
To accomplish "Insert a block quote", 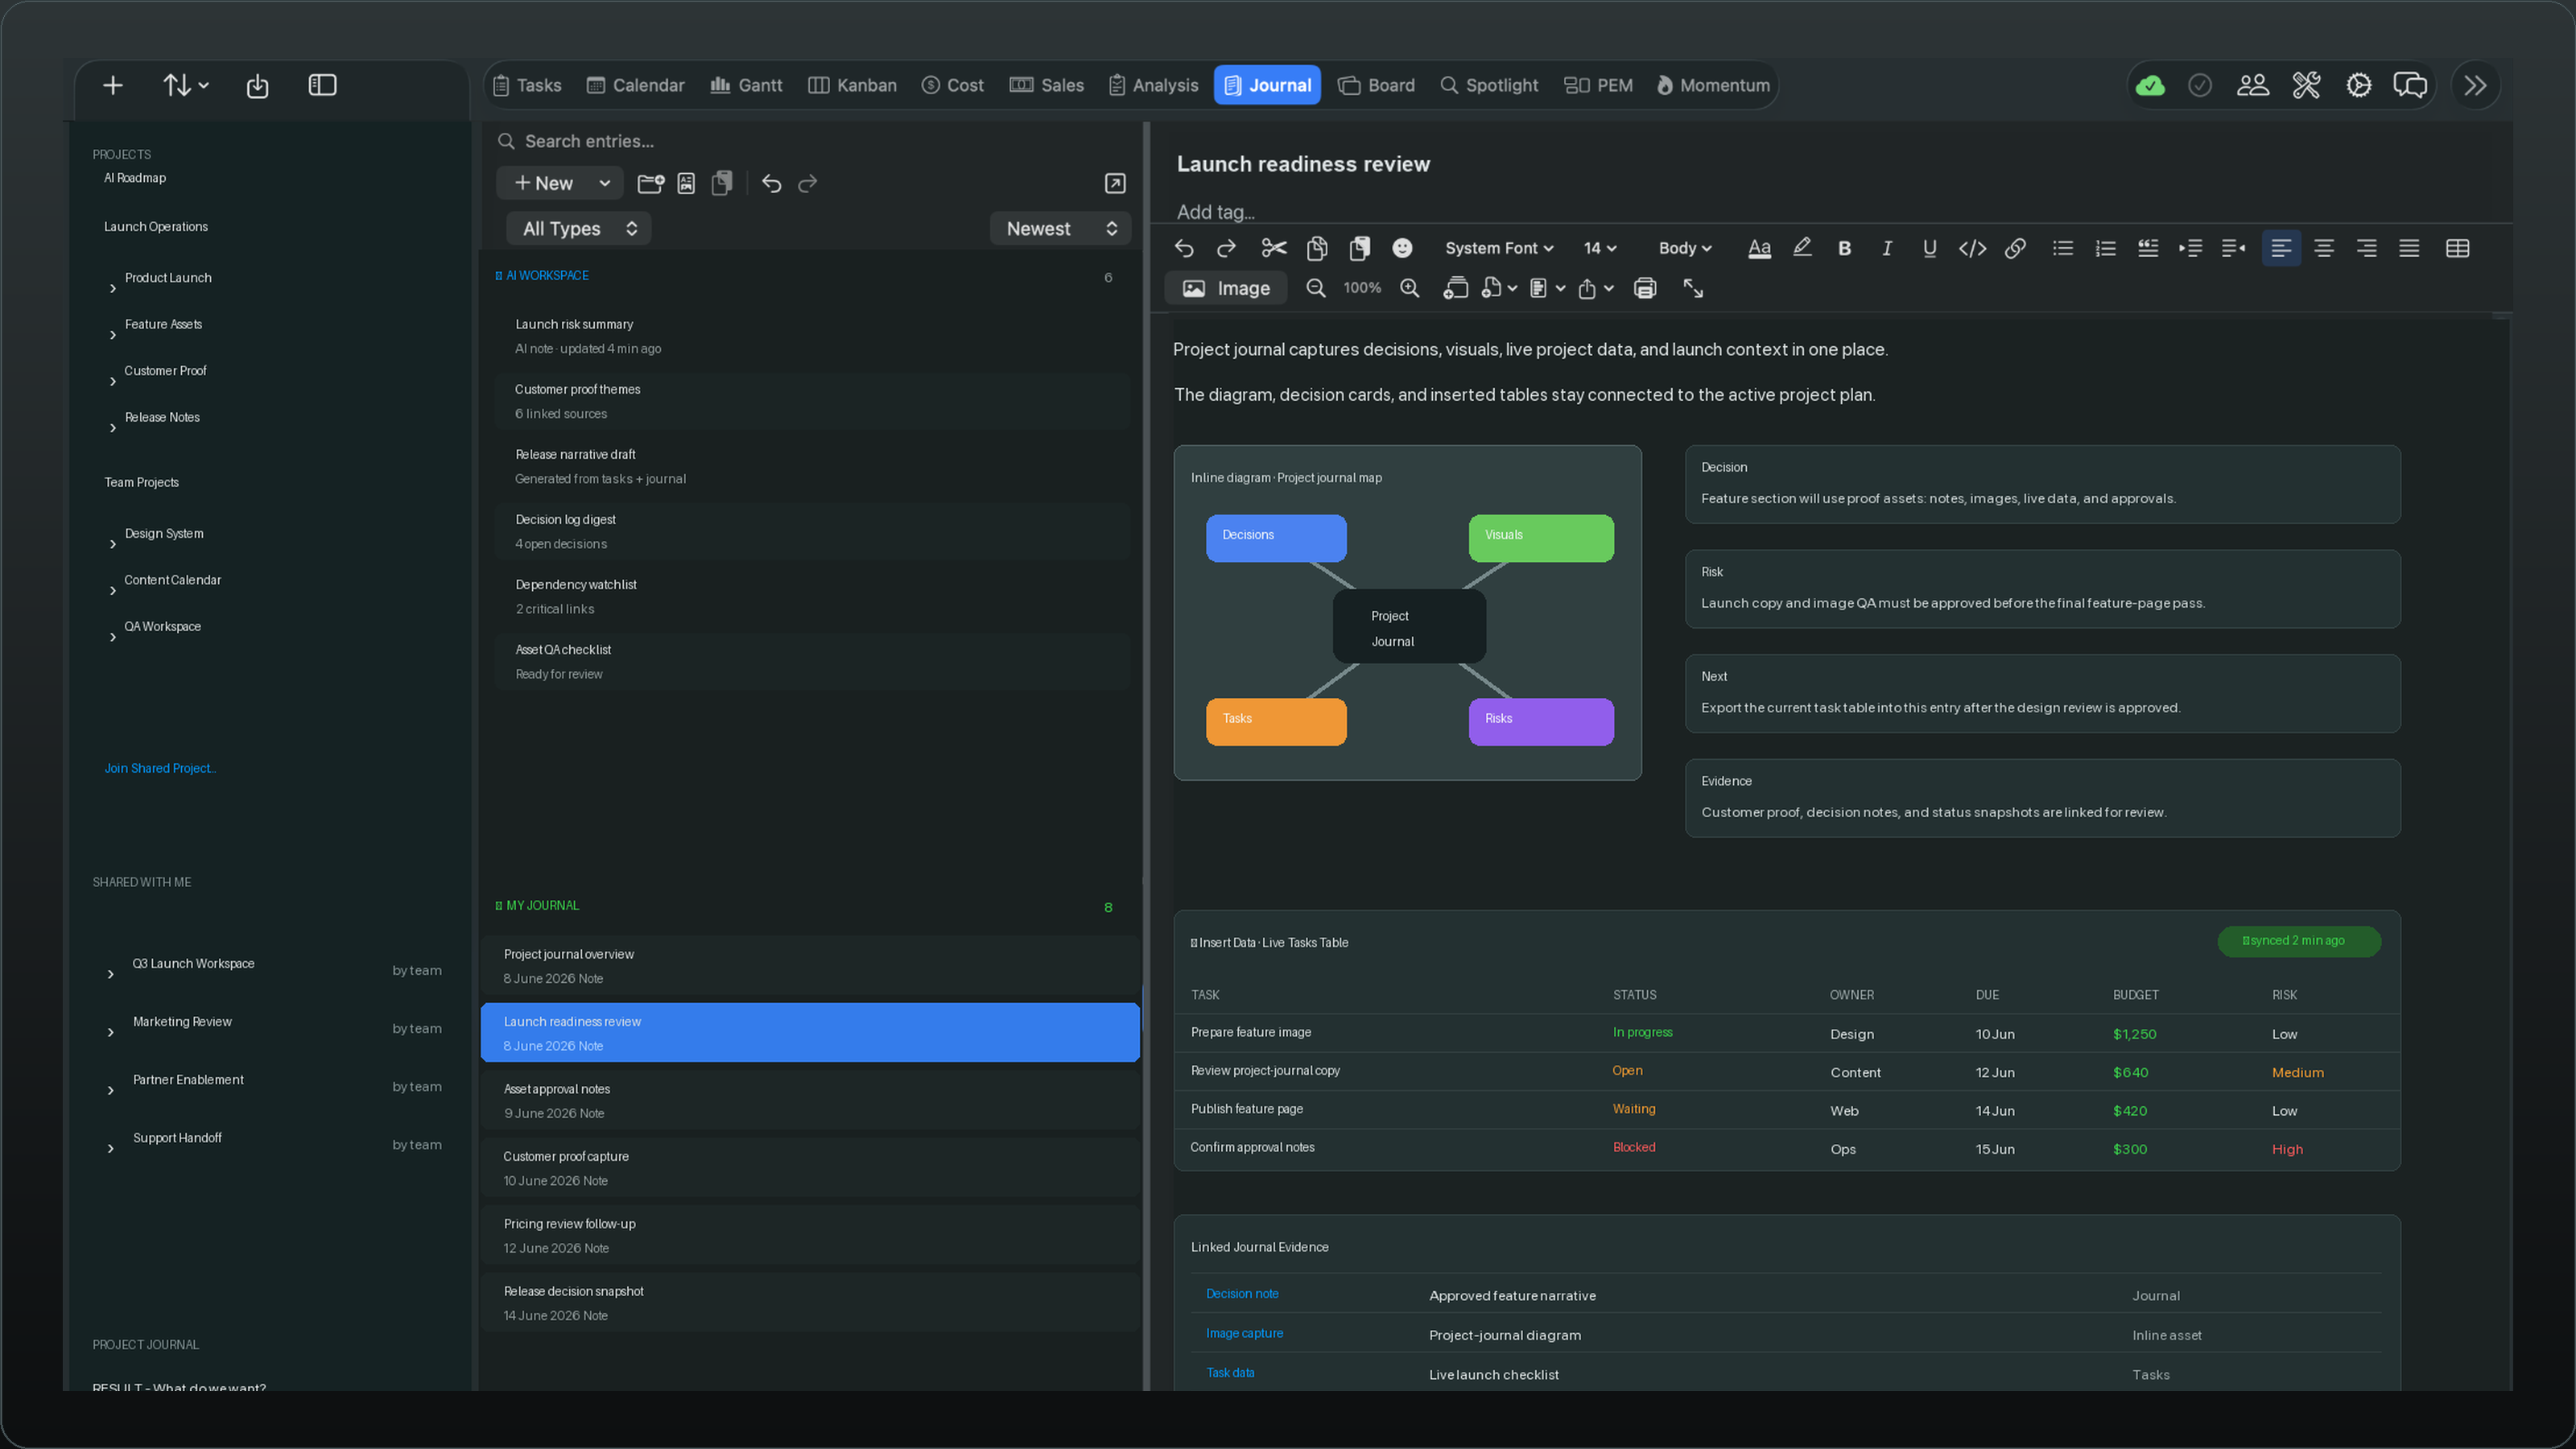I will pos(2147,248).
